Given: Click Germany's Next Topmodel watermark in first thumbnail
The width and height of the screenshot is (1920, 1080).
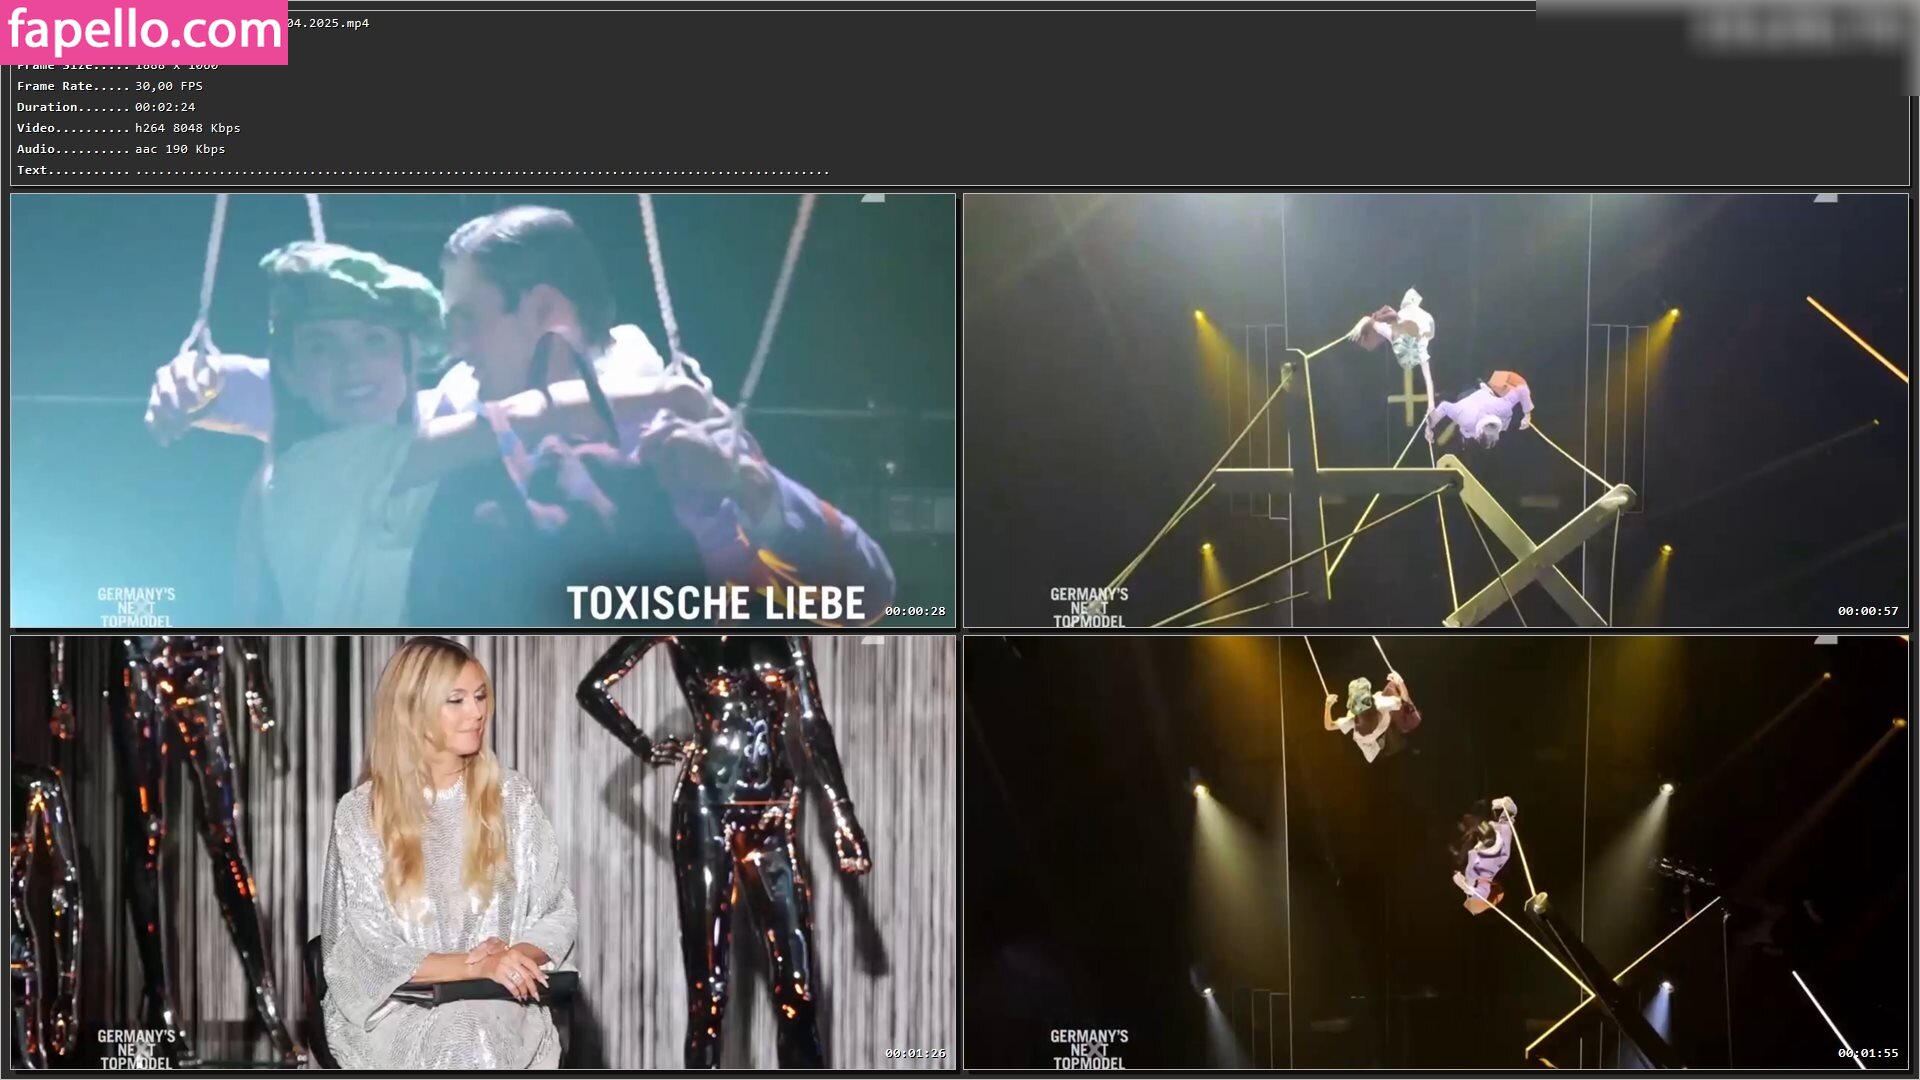Looking at the screenshot, I should (x=136, y=607).
